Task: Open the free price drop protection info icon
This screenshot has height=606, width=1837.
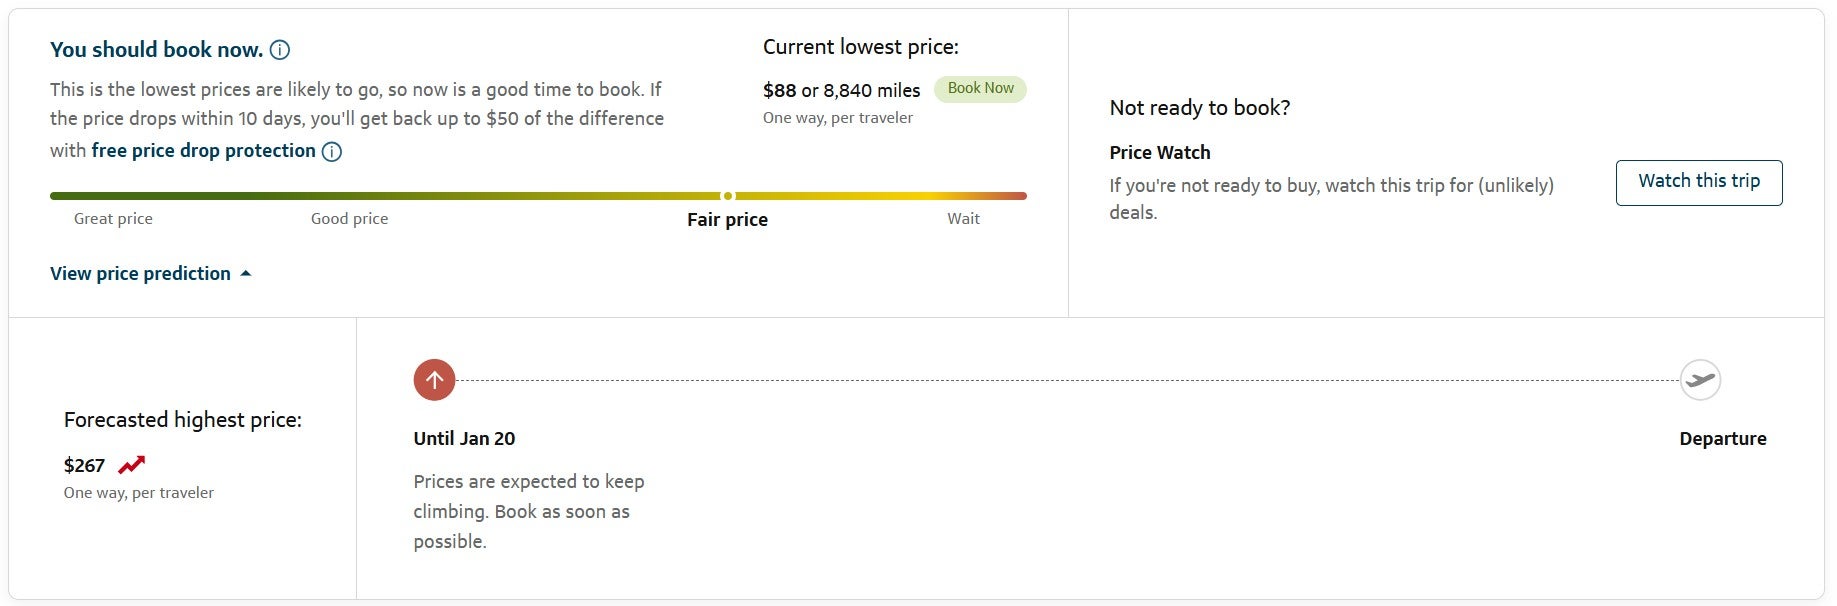Action: [333, 151]
